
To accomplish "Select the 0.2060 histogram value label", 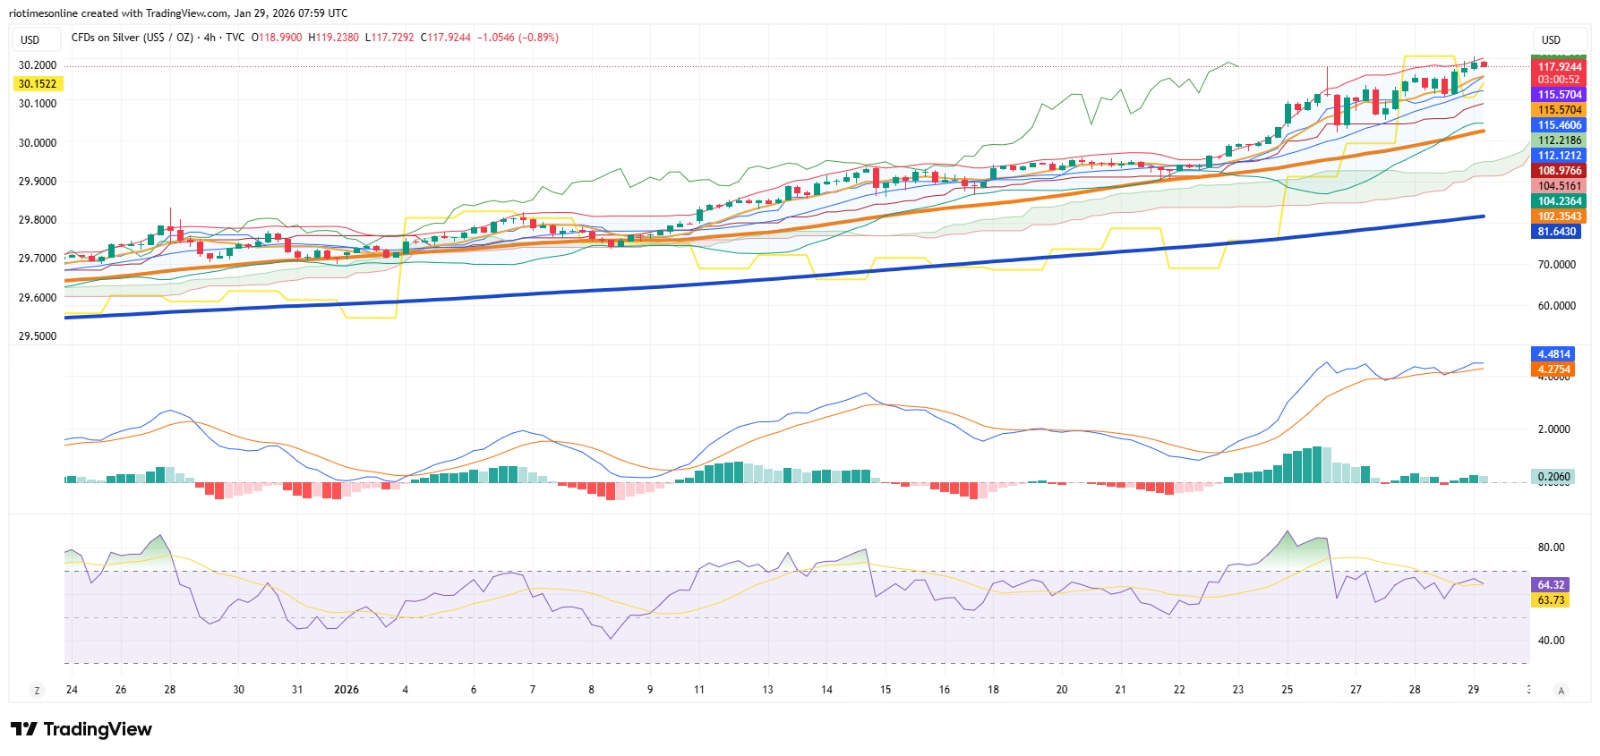I will click(1553, 477).
